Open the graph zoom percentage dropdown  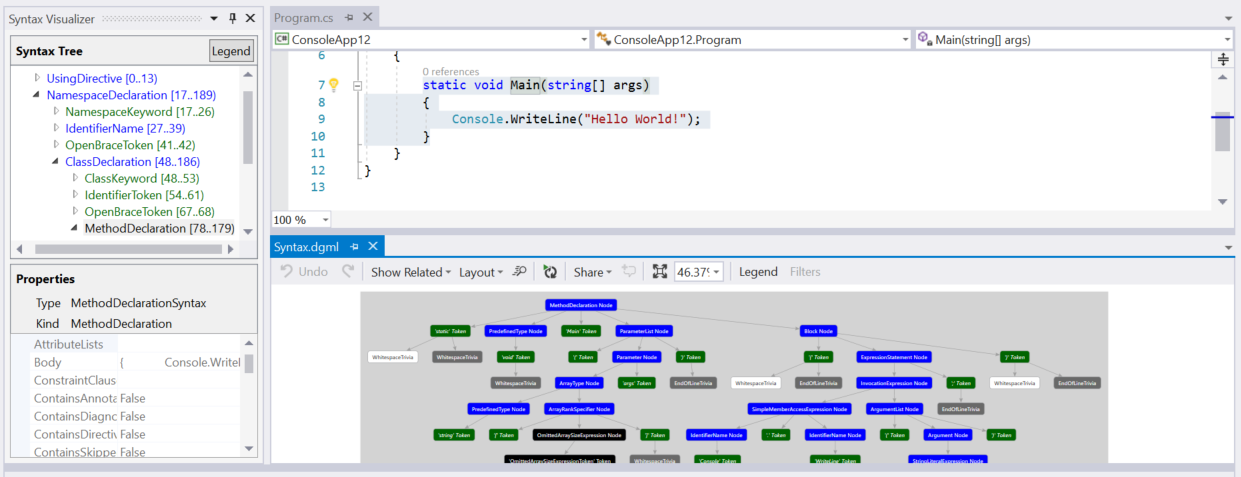click(717, 272)
